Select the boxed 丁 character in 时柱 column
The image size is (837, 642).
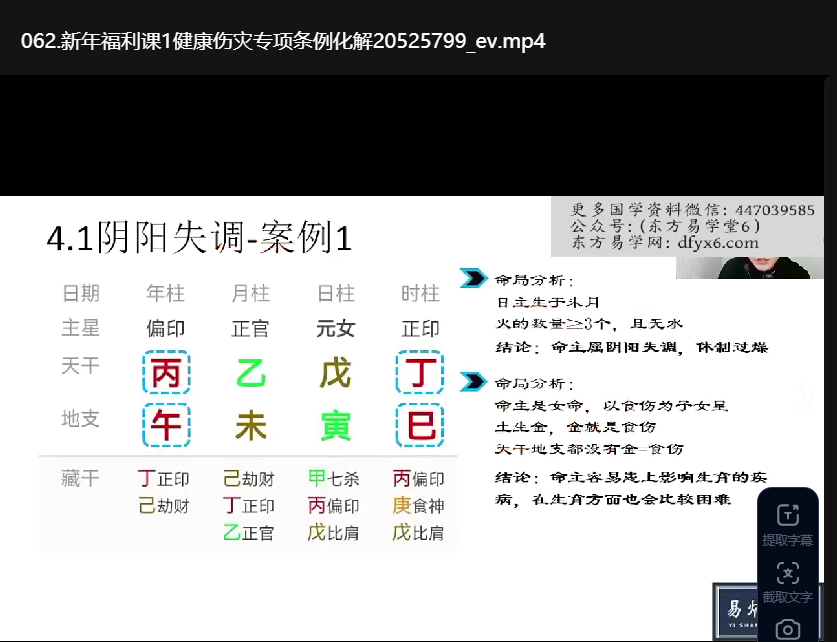coord(420,373)
